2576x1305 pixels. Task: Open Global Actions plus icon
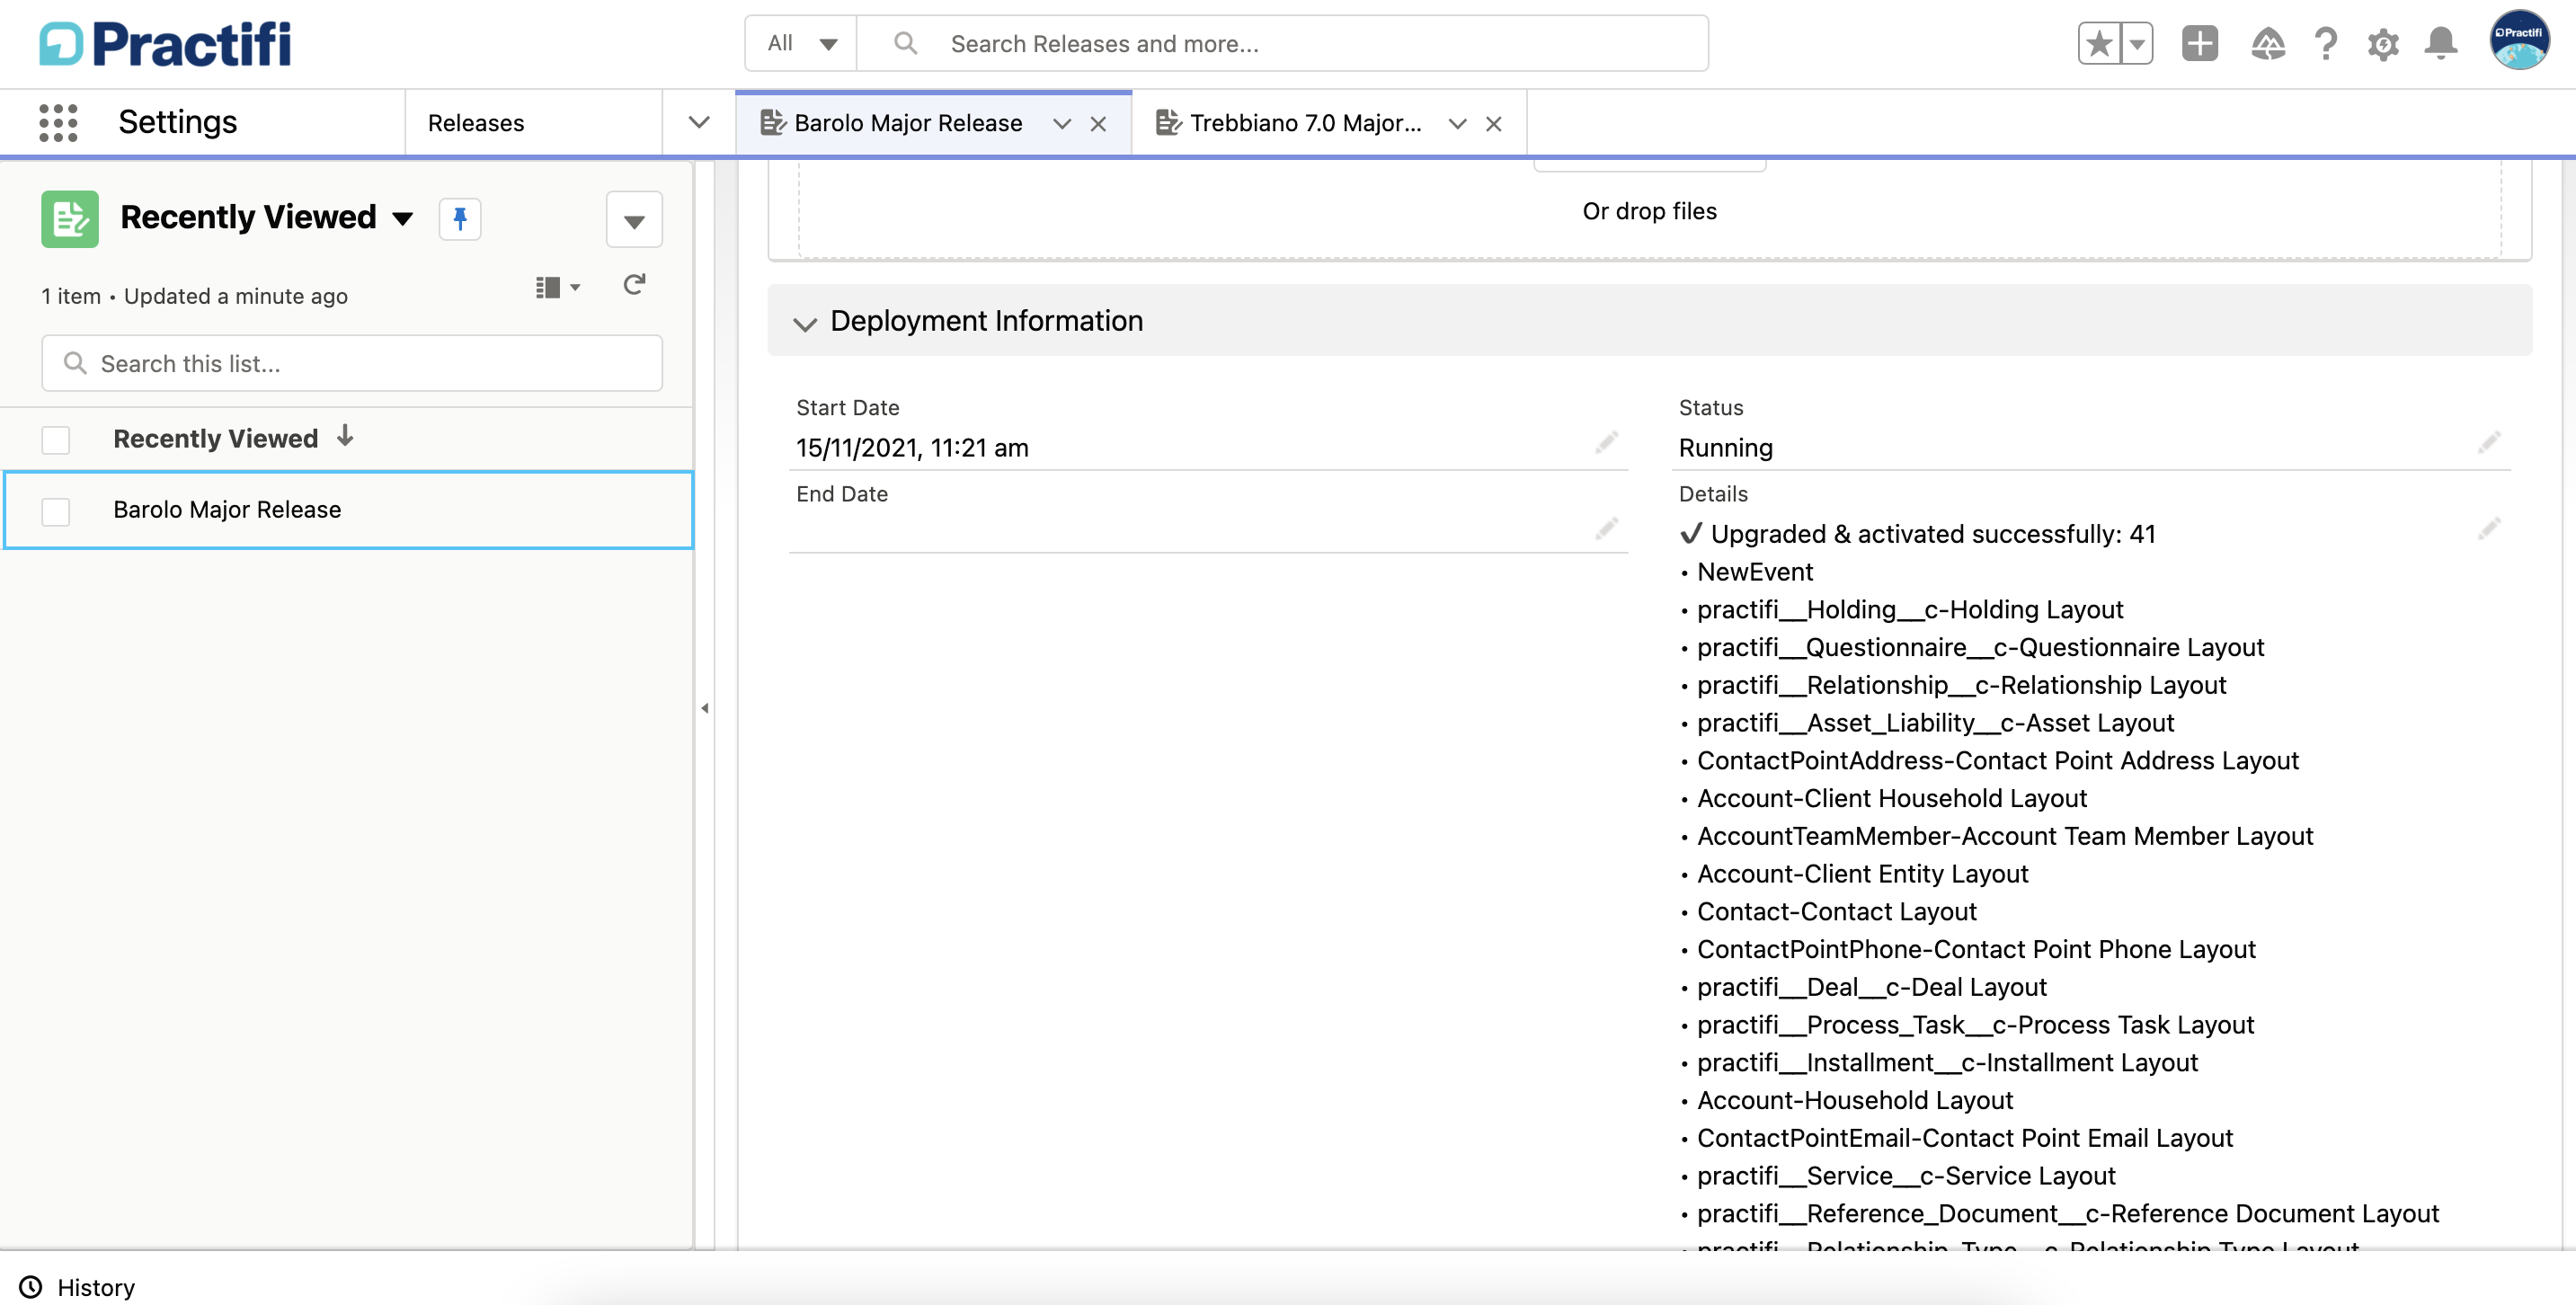pyautogui.click(x=2199, y=43)
